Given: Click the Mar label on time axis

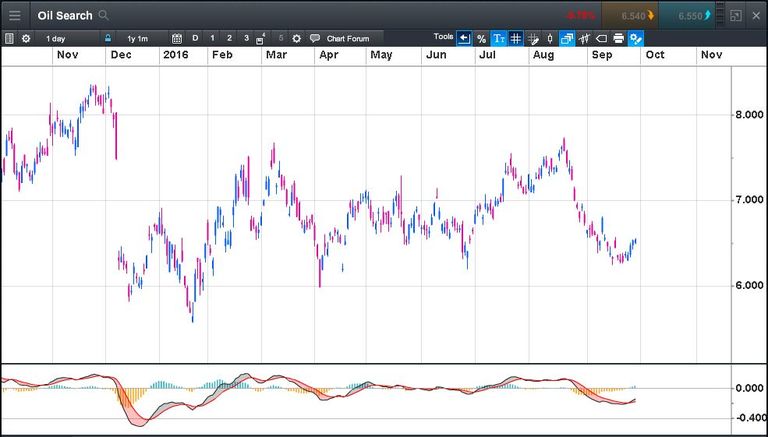Looking at the screenshot, I should point(276,55).
